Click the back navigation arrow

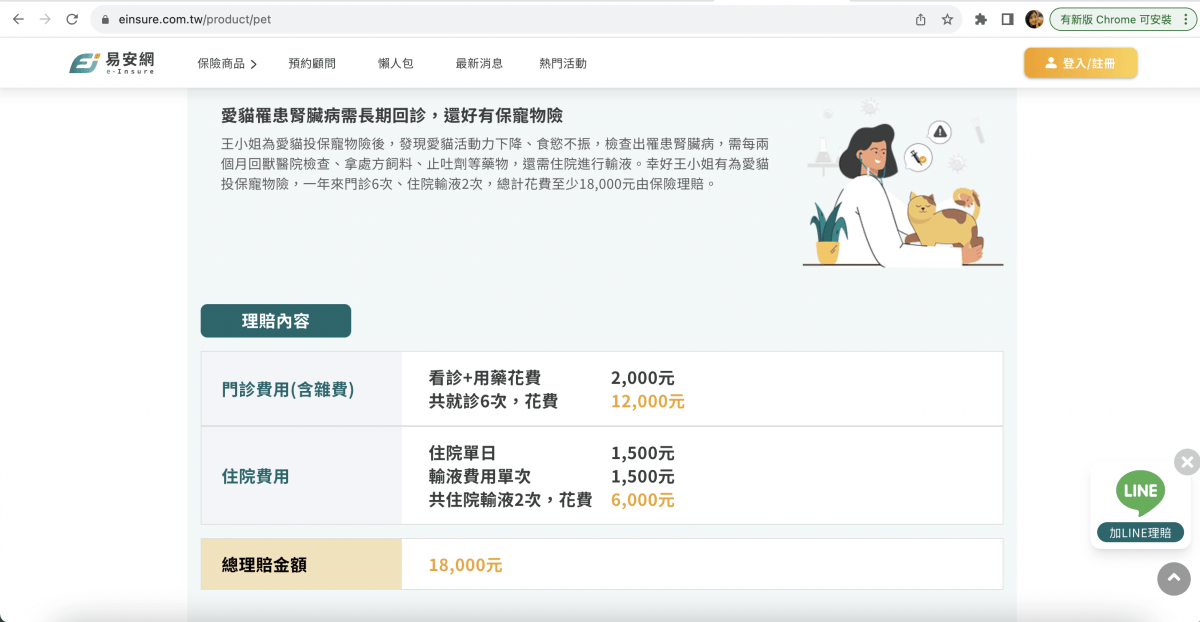pos(18,18)
